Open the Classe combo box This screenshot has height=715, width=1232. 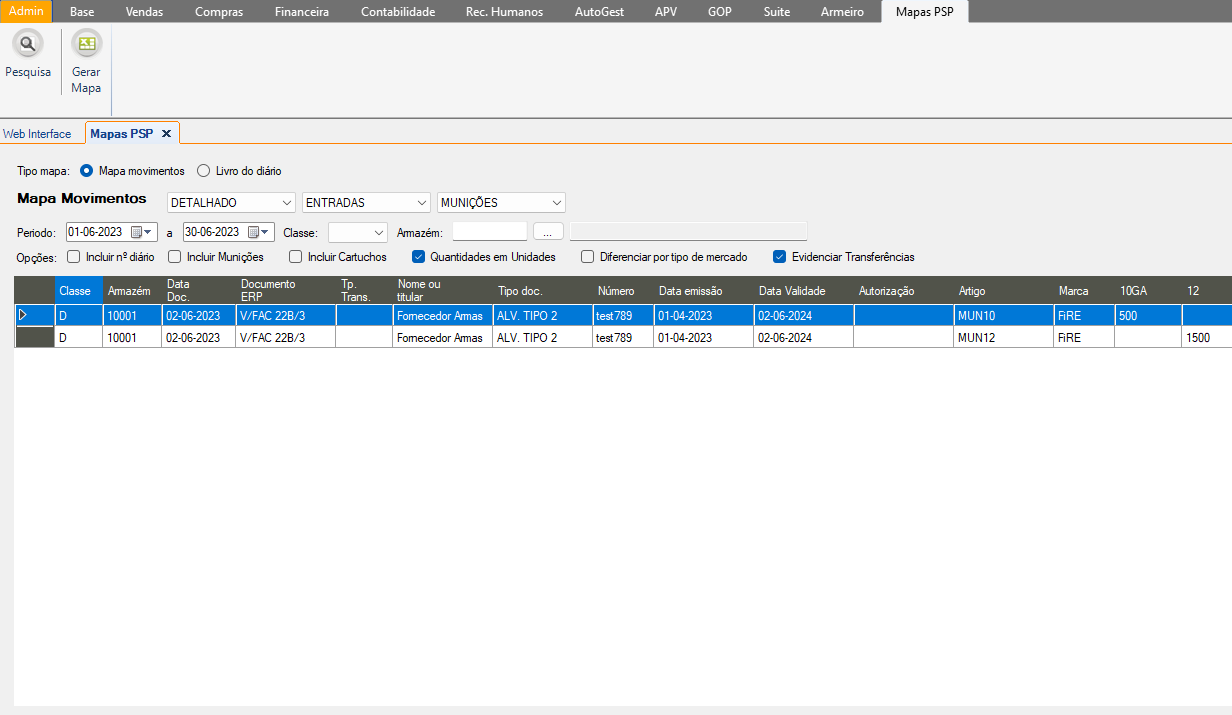378,232
